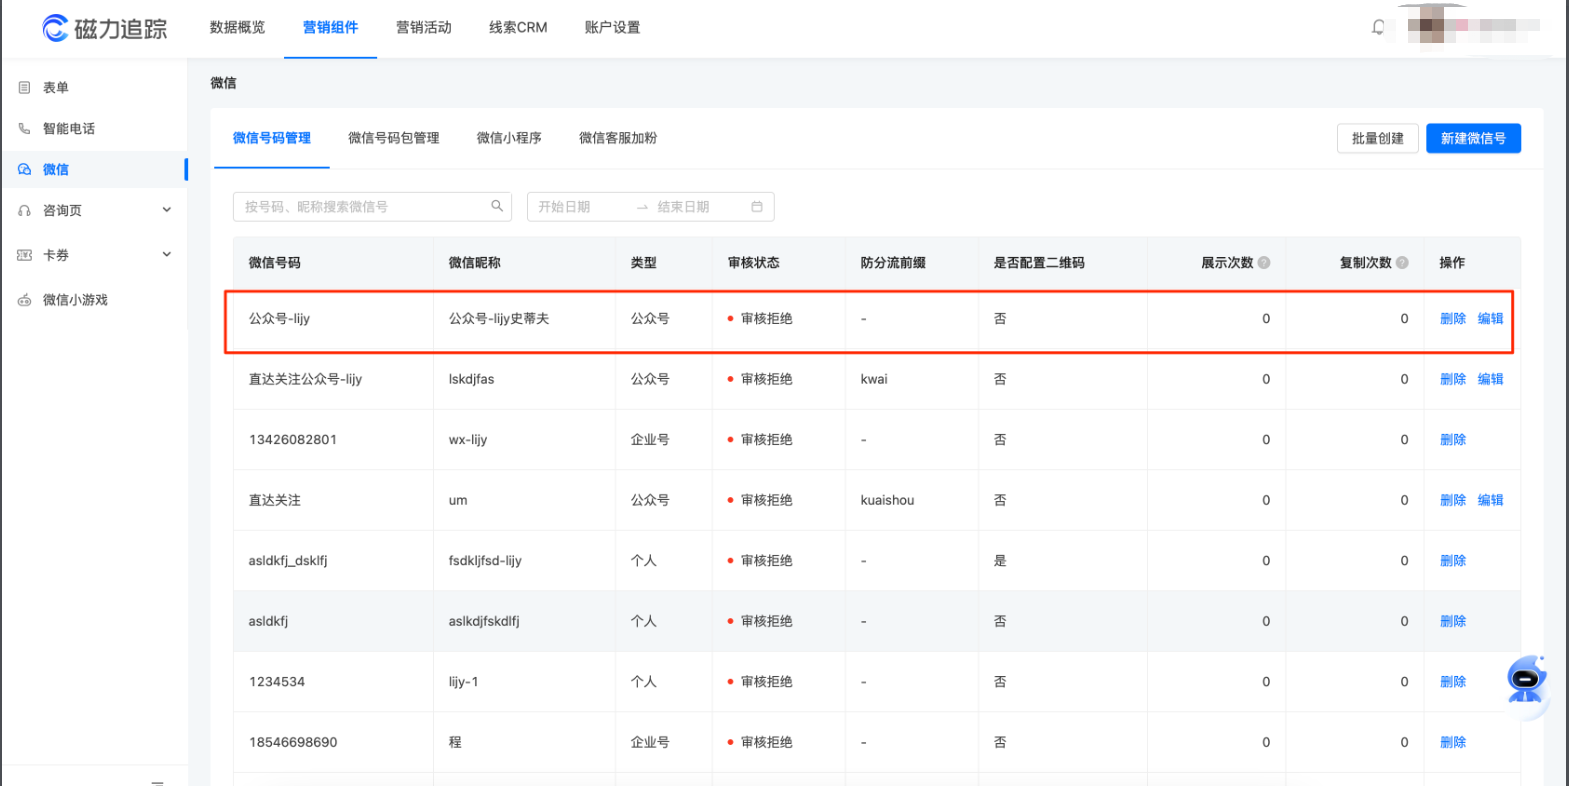Open 账户设置 top navigation

click(612, 27)
